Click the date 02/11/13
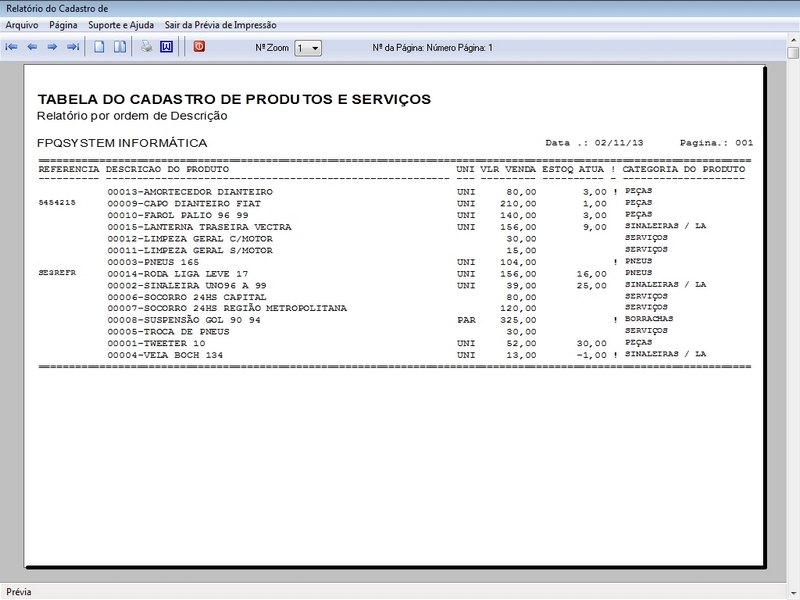Viewport: 800px width, 600px height. [619, 143]
